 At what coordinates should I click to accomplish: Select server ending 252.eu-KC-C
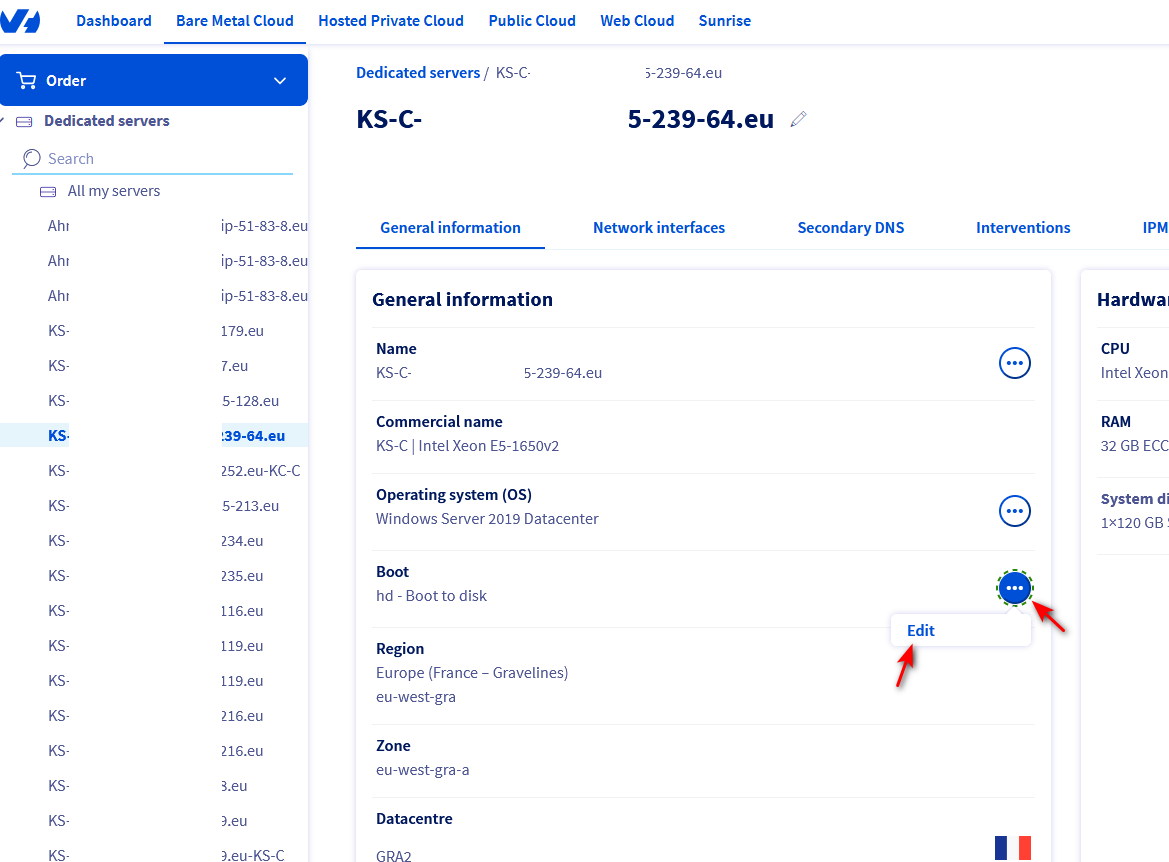pyautogui.click(x=174, y=471)
